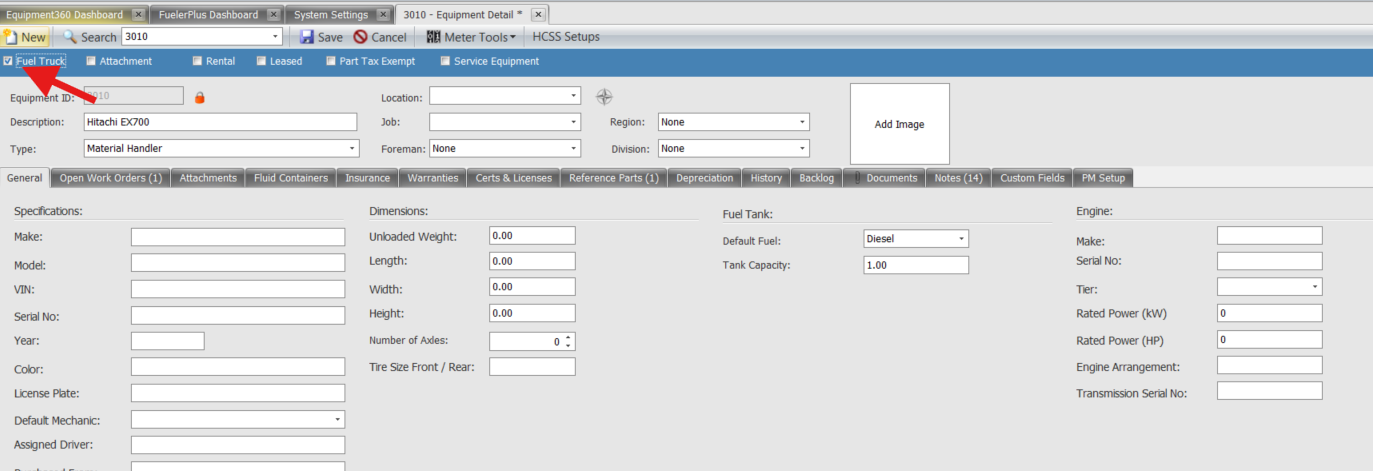Open the Default Mechanic dropdown
1373x471 pixels.
point(338,419)
